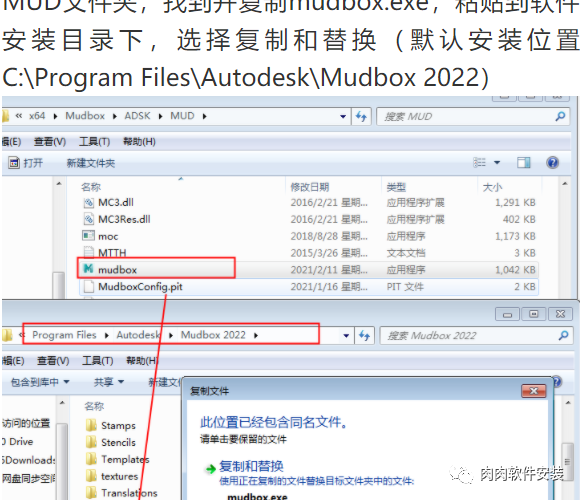Expand arrow after Autodesk in breadcrumb
This screenshot has height=500, width=582.
click(171, 336)
